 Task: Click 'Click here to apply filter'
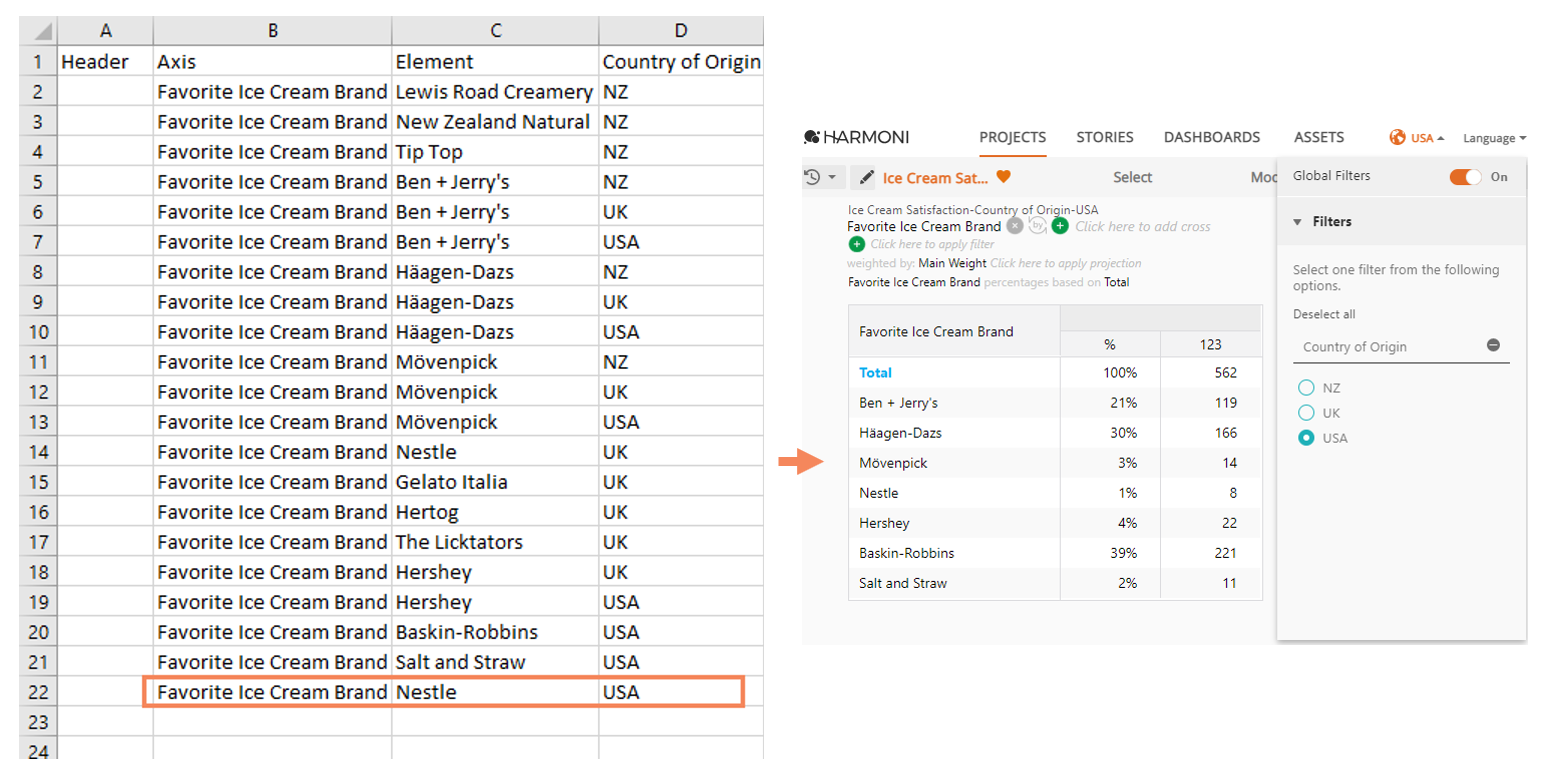(x=933, y=244)
